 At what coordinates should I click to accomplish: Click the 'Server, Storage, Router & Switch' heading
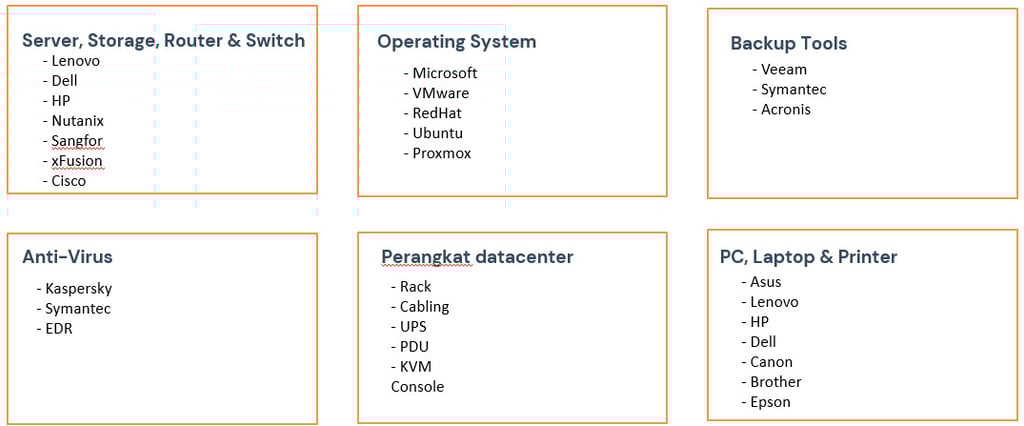(163, 41)
